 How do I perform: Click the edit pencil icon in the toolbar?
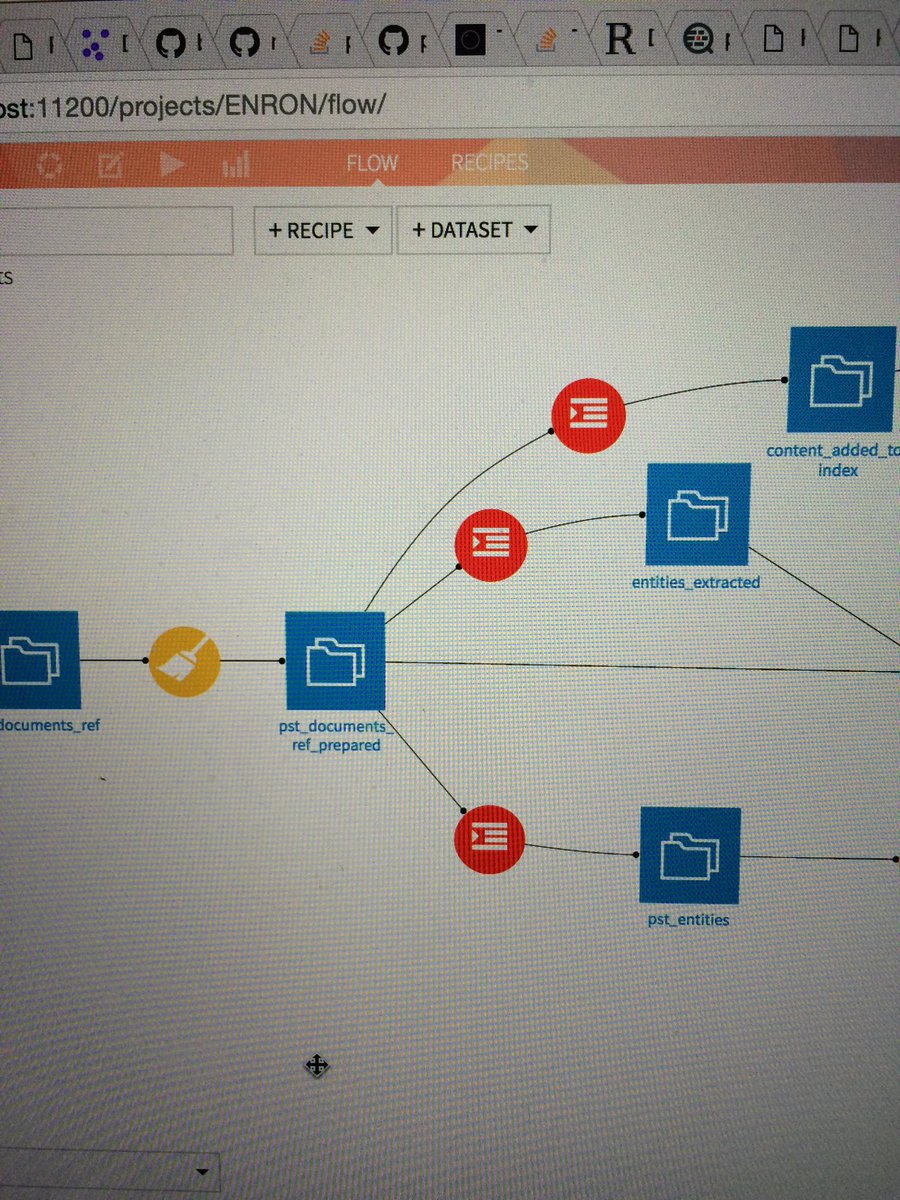coord(110,163)
